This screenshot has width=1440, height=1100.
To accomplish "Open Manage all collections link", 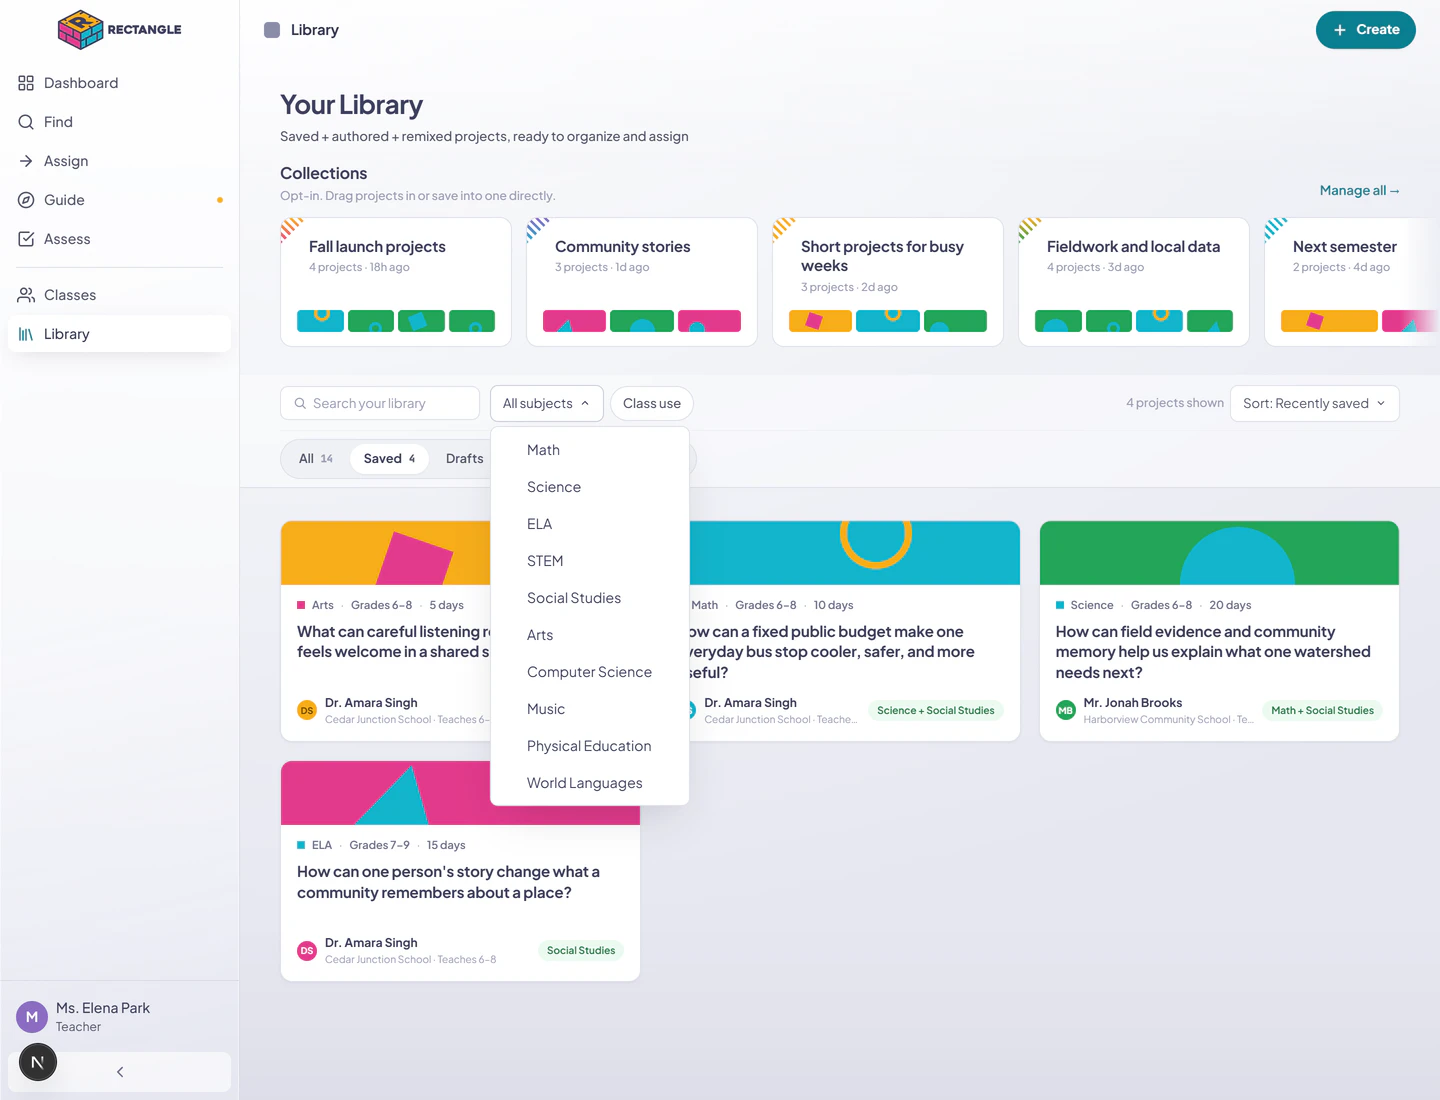I will click(x=1359, y=191).
